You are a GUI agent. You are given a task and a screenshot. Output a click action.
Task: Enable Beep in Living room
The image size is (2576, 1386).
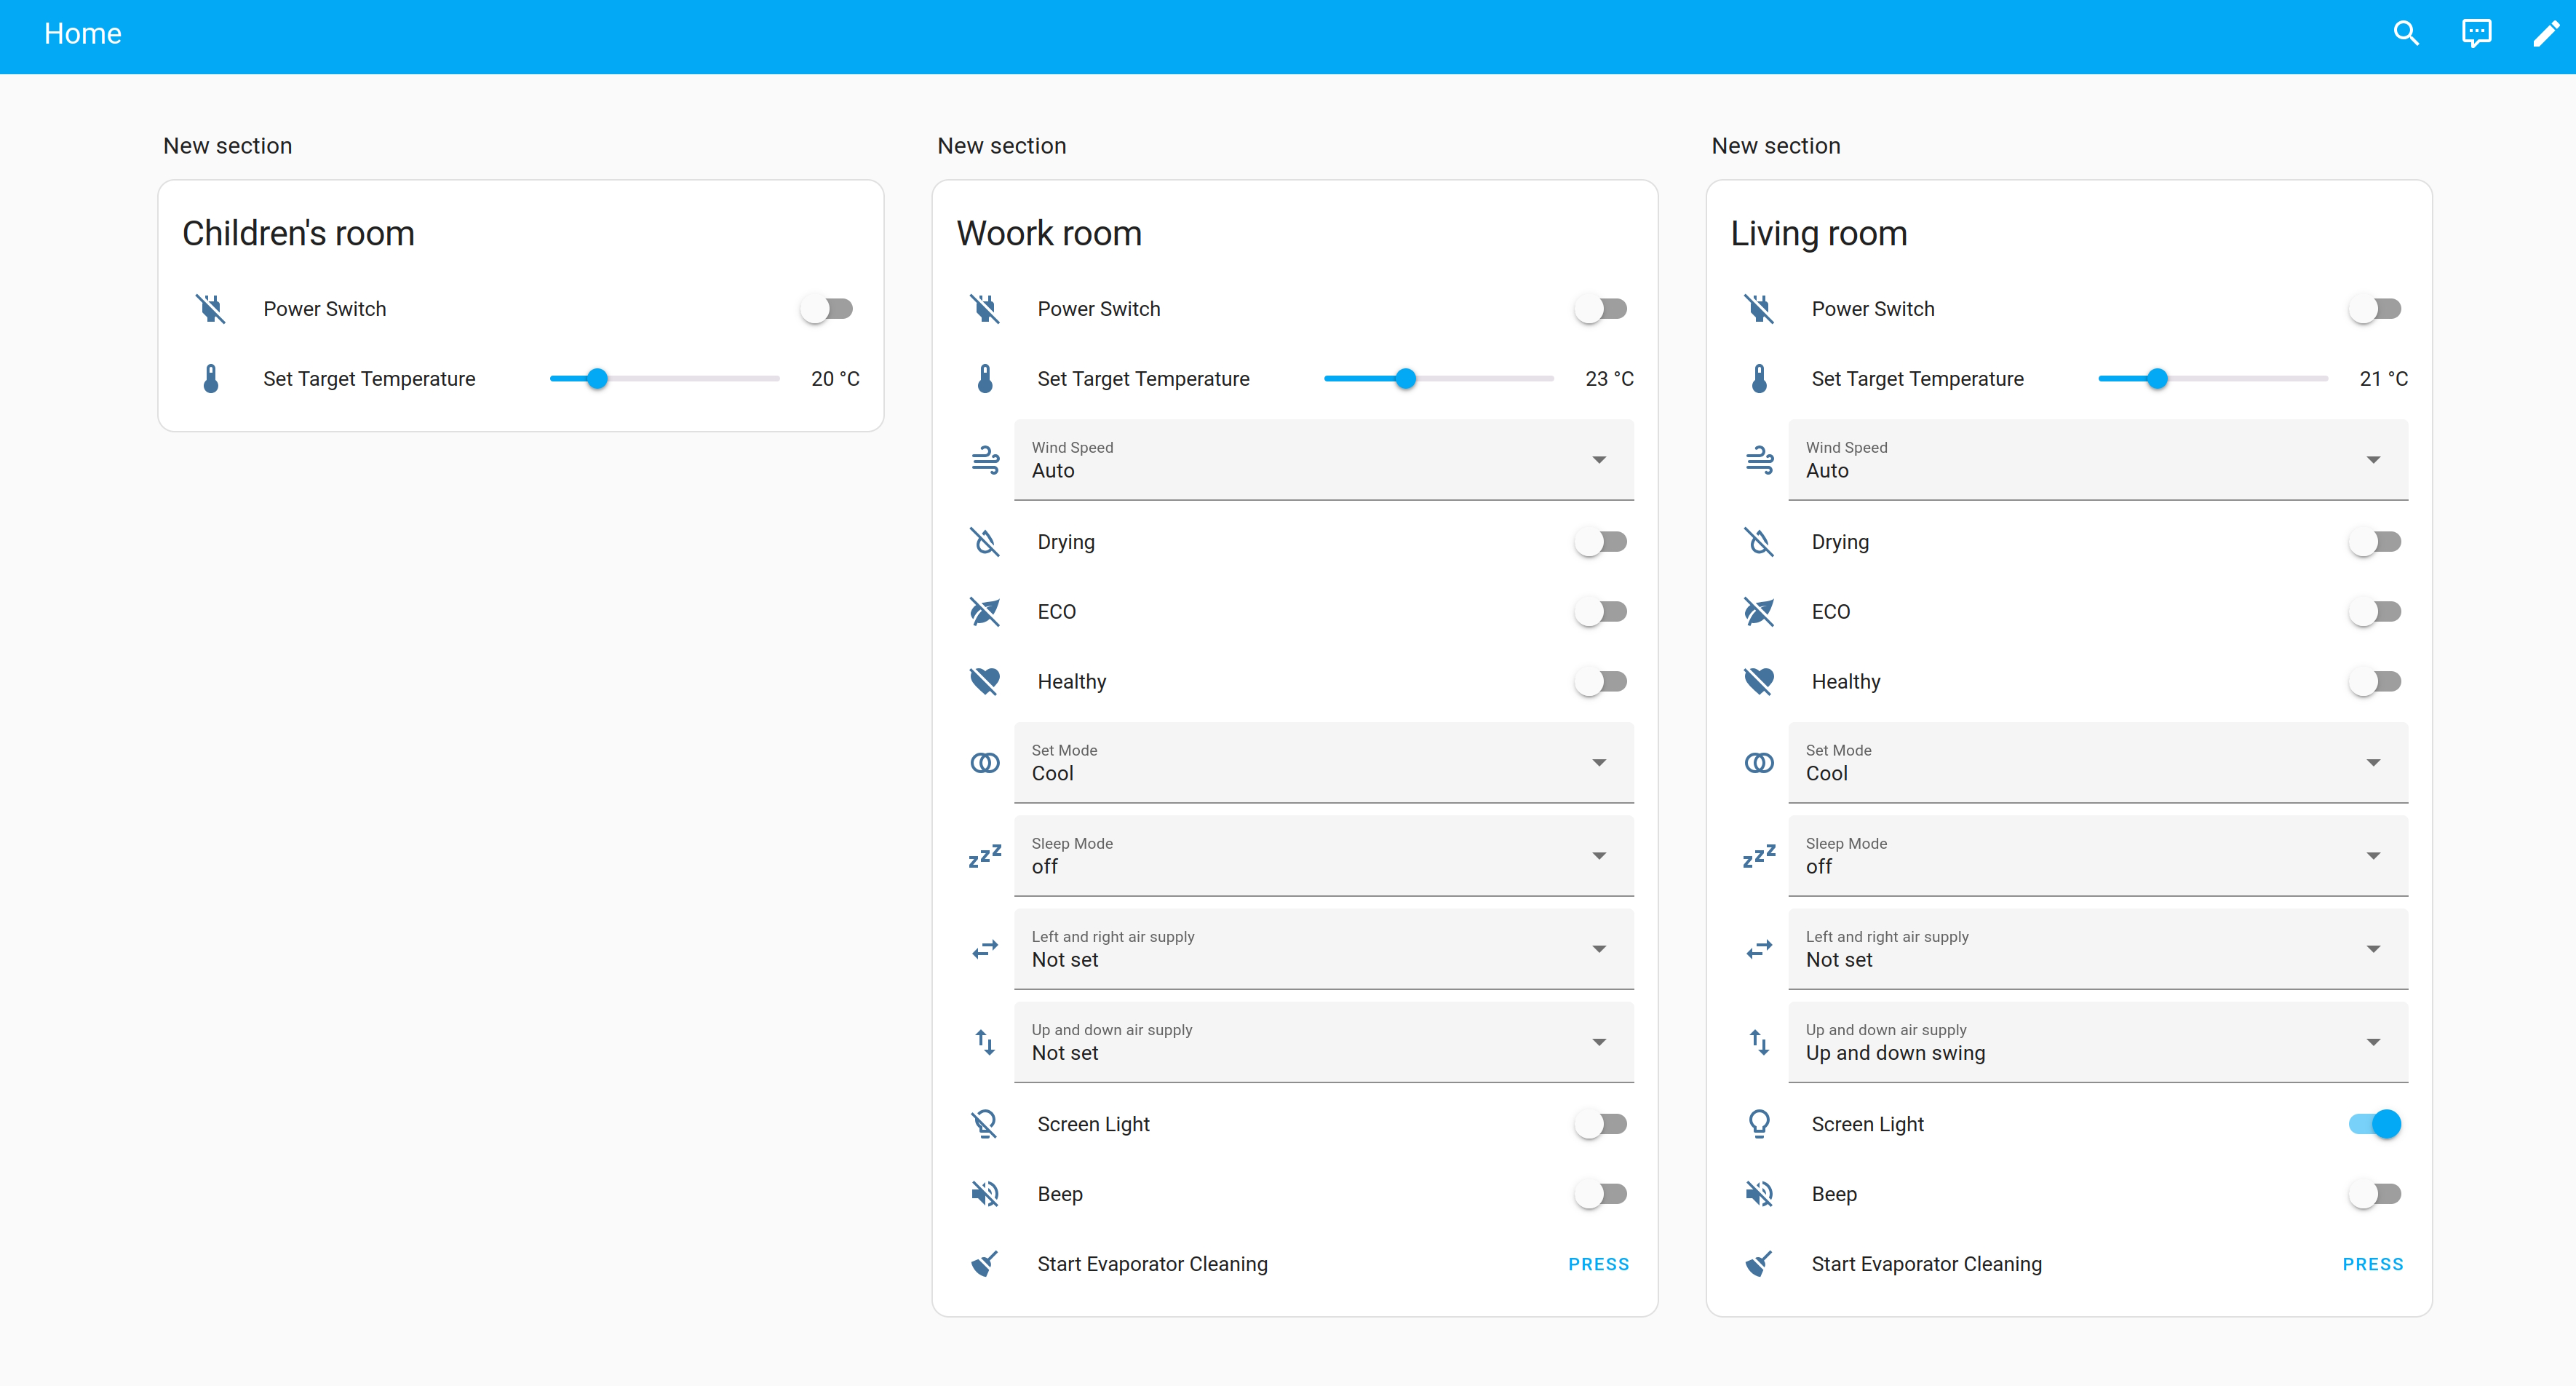[2375, 1194]
